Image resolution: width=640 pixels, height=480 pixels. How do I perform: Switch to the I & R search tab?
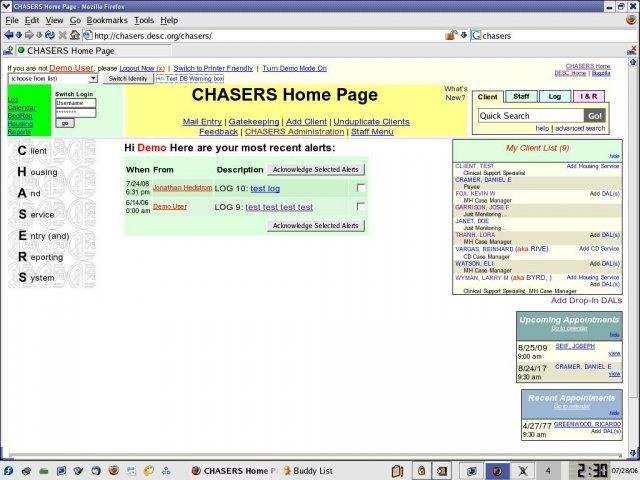pos(589,97)
